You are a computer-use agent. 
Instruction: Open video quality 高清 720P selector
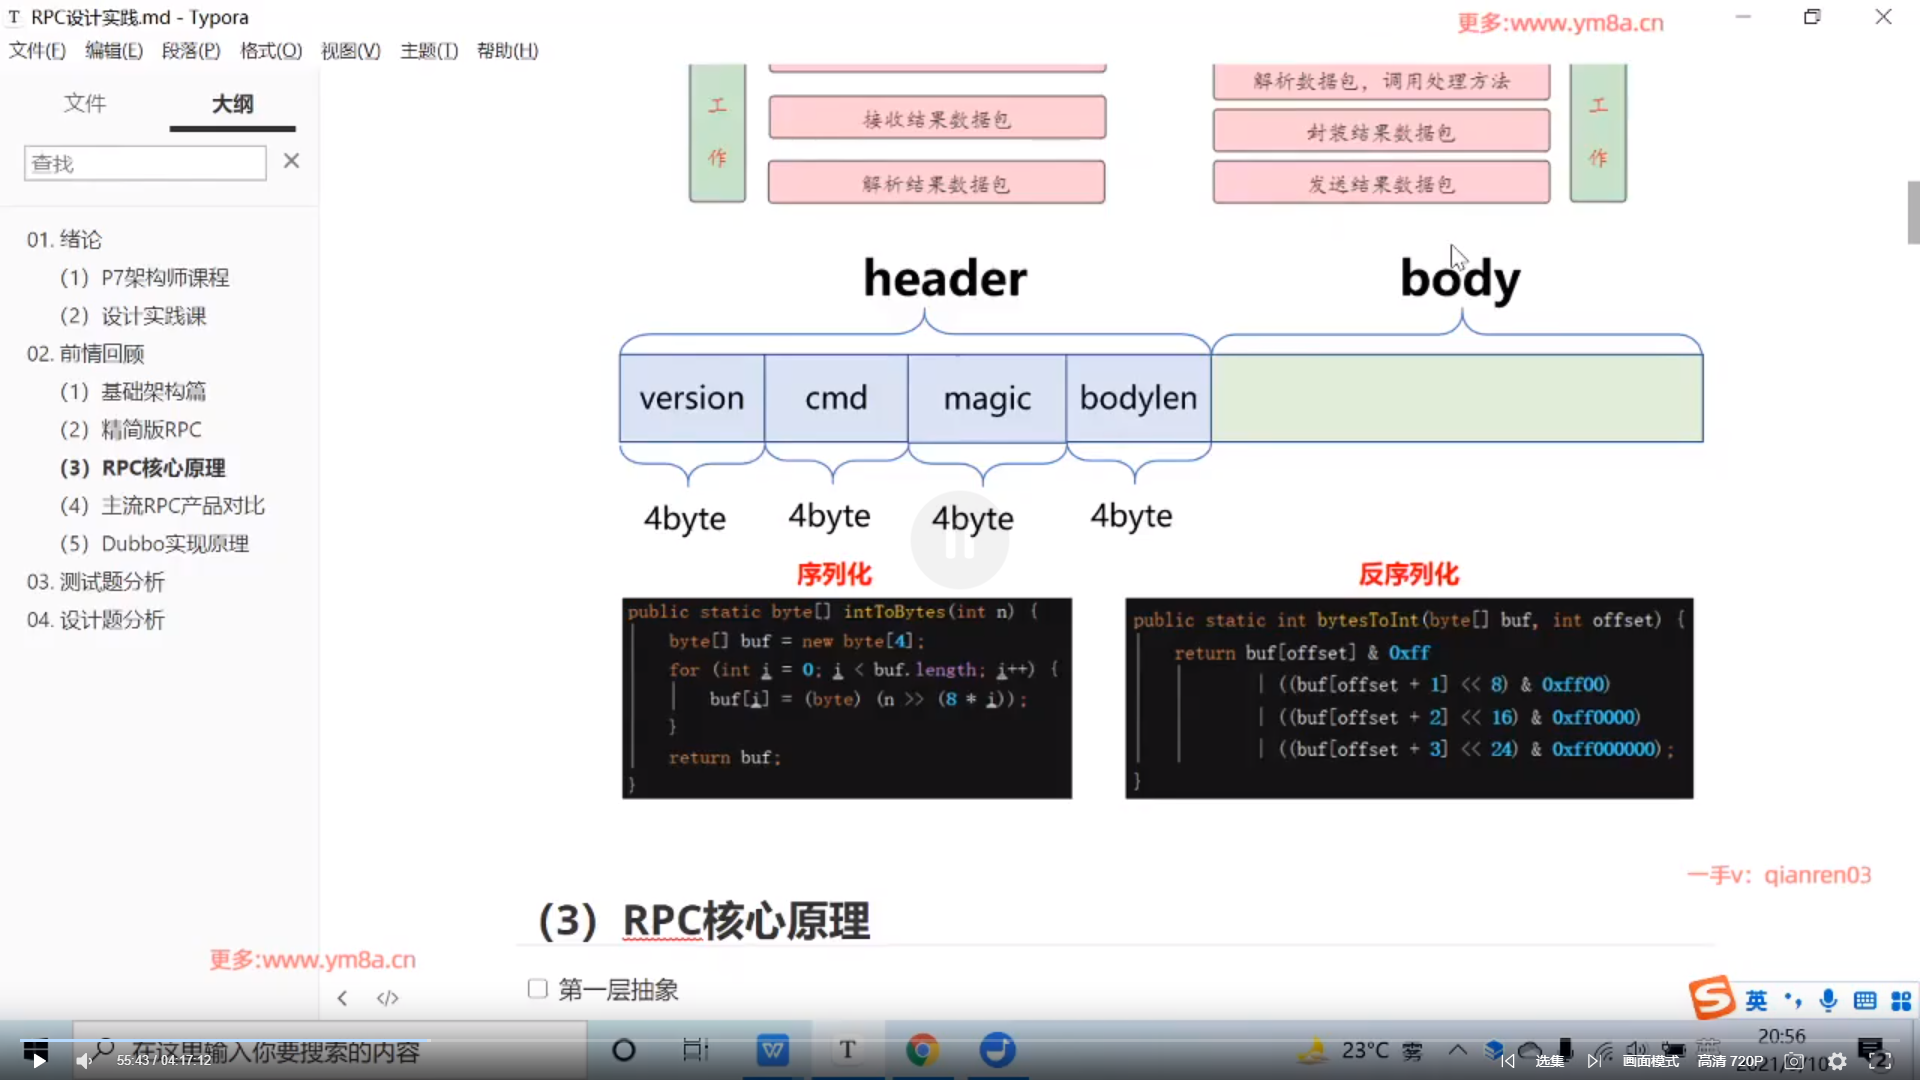click(x=1730, y=1061)
